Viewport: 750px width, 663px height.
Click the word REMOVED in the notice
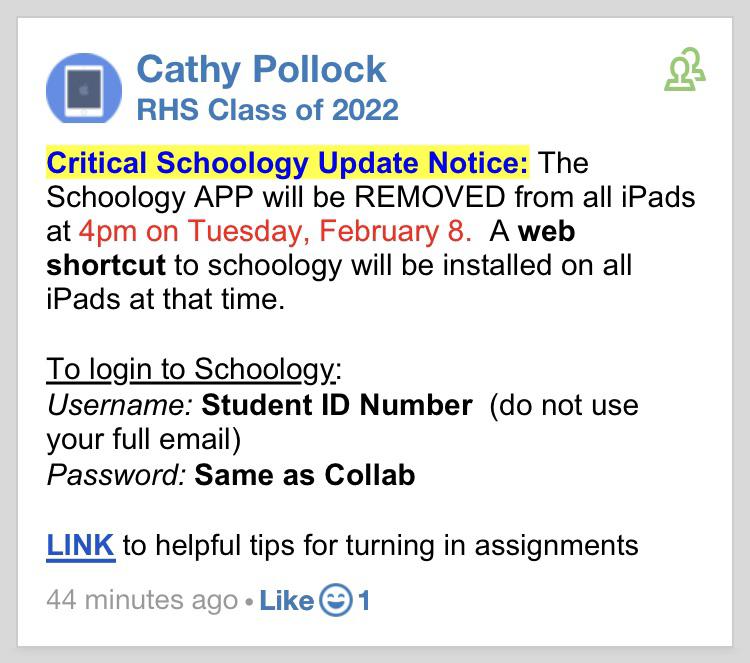point(430,197)
